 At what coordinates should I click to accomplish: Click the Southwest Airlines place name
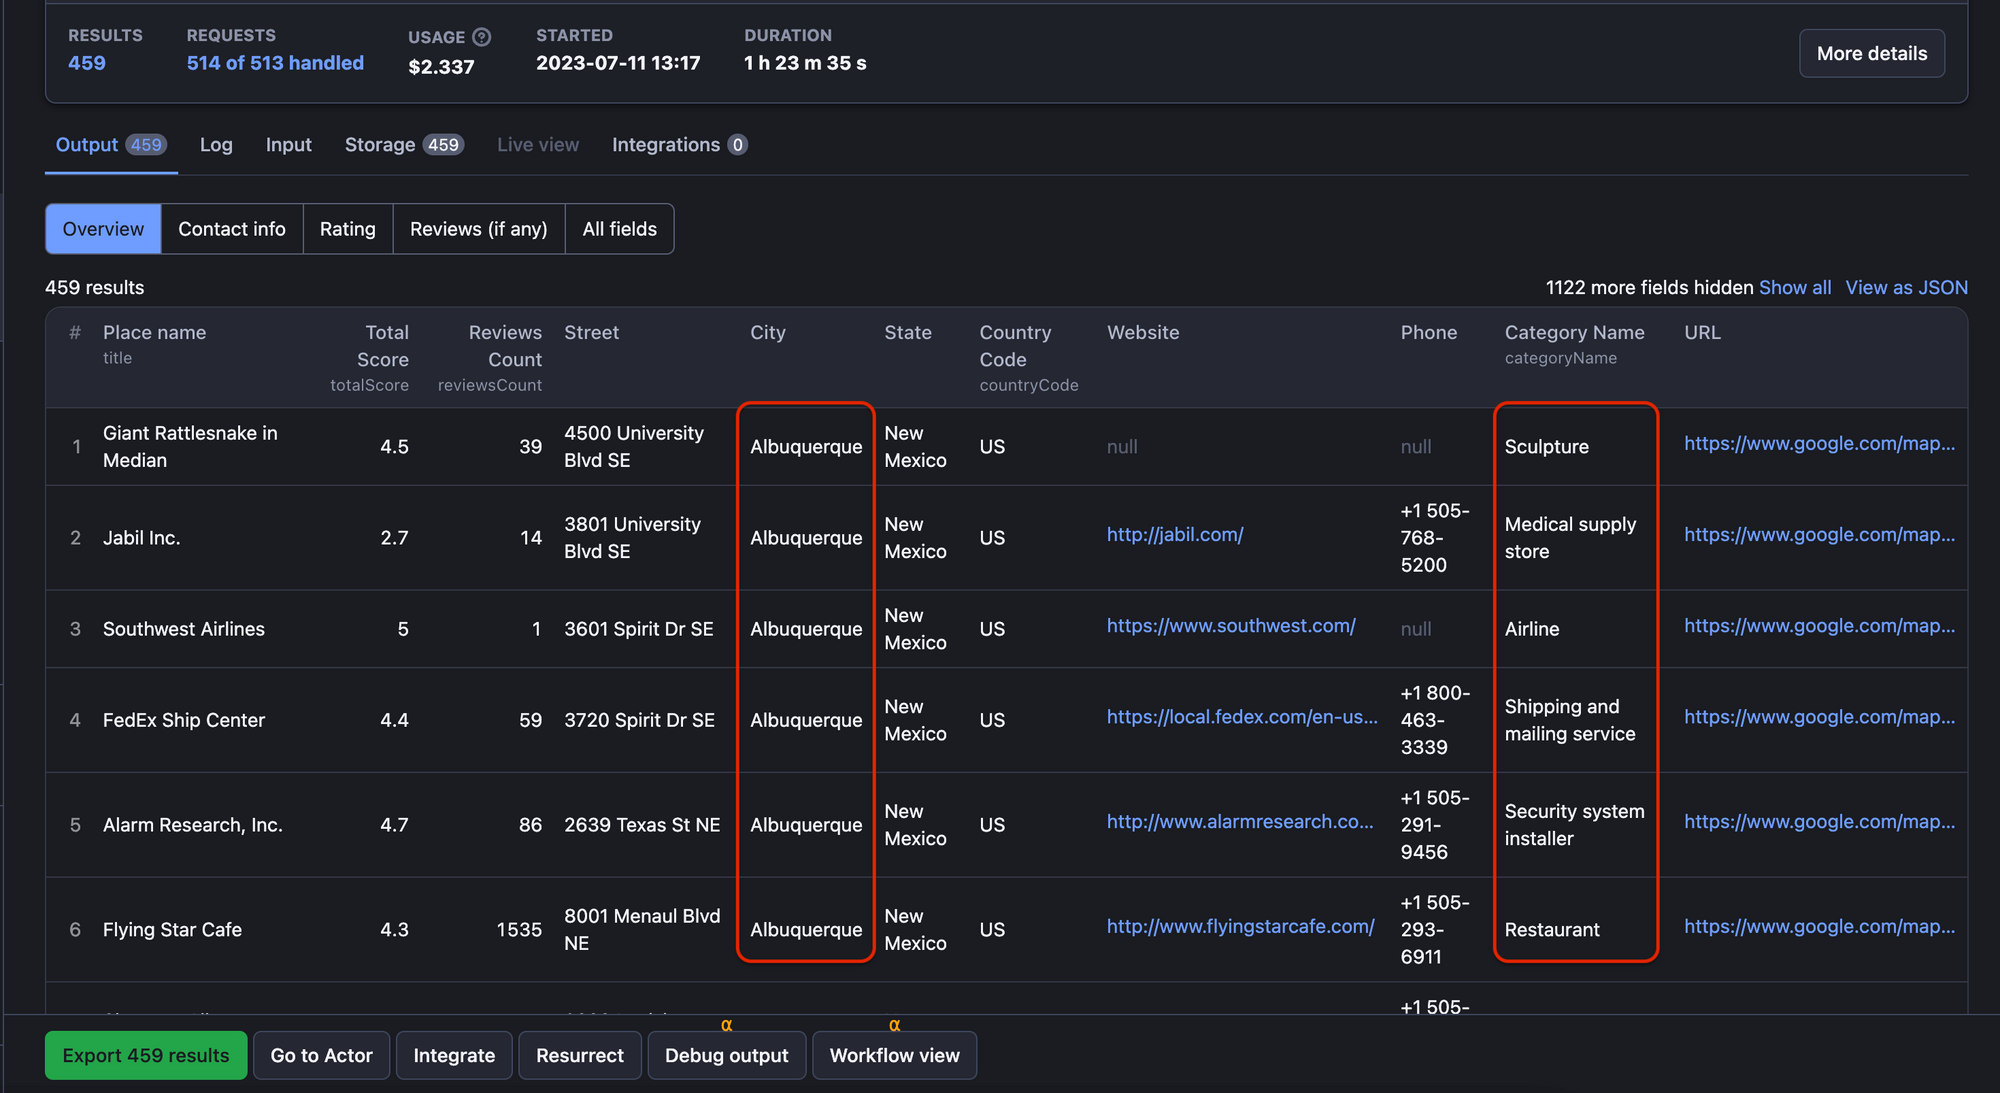[x=184, y=629]
